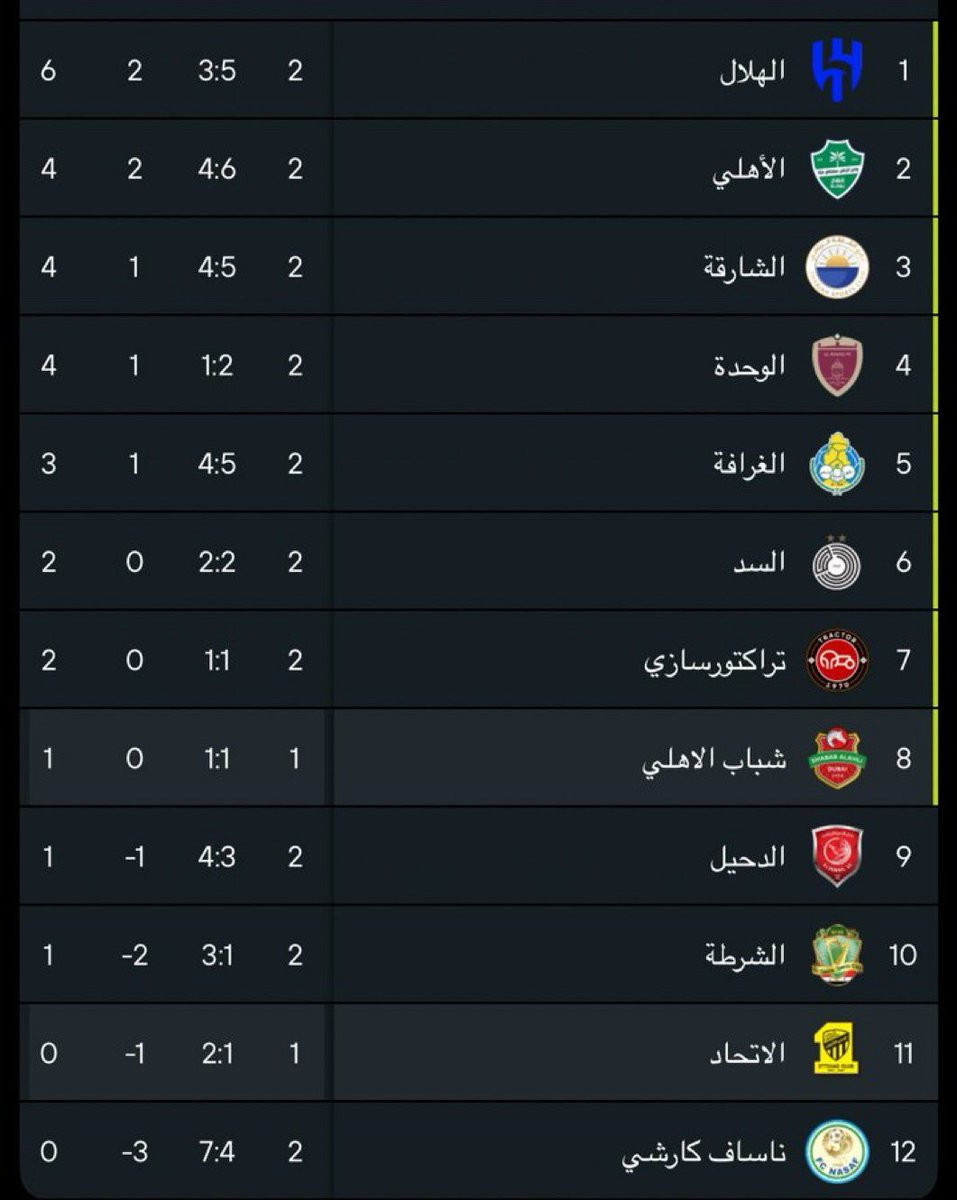957x1200 pixels.
Task: Click the ناساف كارشي team name
Action: [703, 1152]
